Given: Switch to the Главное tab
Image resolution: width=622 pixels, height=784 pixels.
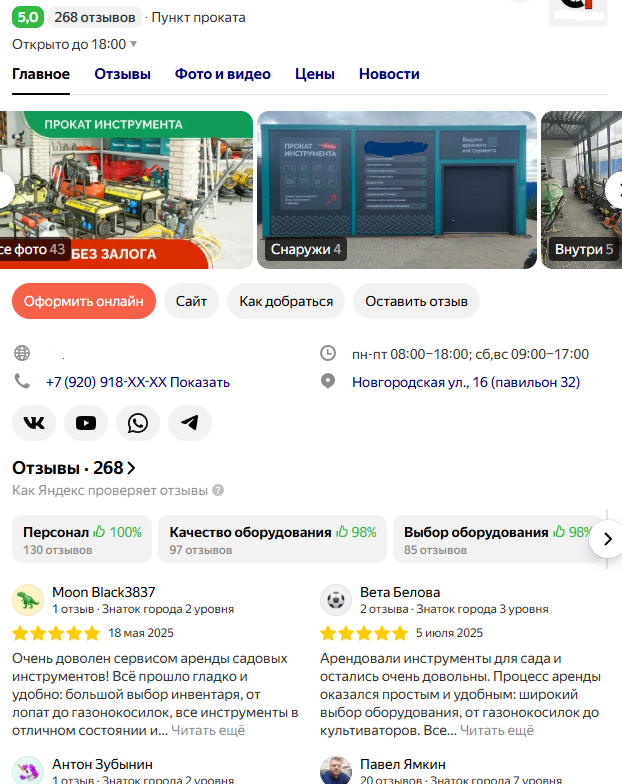Looking at the screenshot, I should tap(41, 74).
